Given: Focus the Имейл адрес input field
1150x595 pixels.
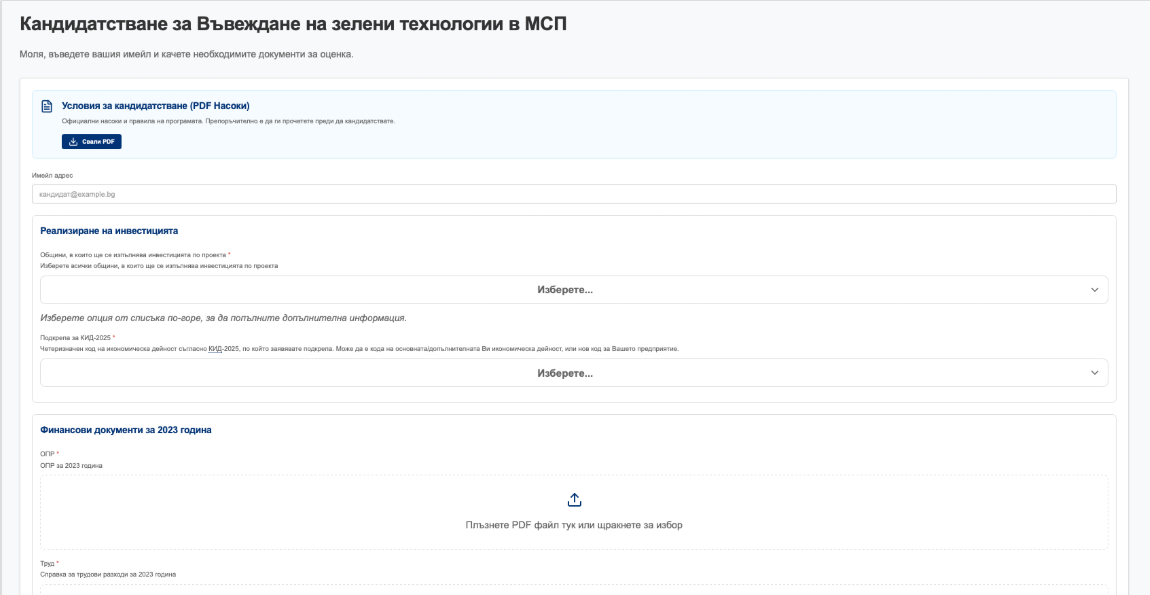Looking at the screenshot, I should click(x=574, y=194).
